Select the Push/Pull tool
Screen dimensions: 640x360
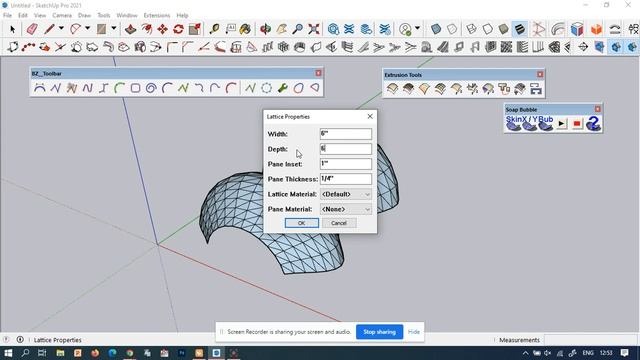[x=131, y=29]
